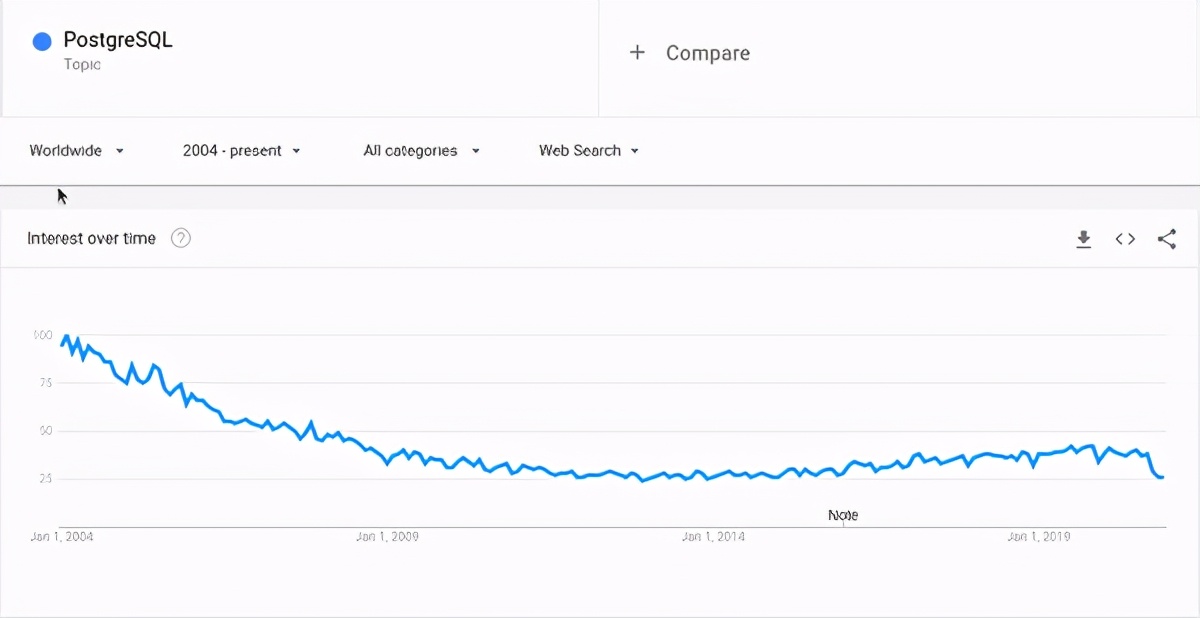1200x618 pixels.
Task: Share the Interest over time chart
Action: click(x=1166, y=239)
